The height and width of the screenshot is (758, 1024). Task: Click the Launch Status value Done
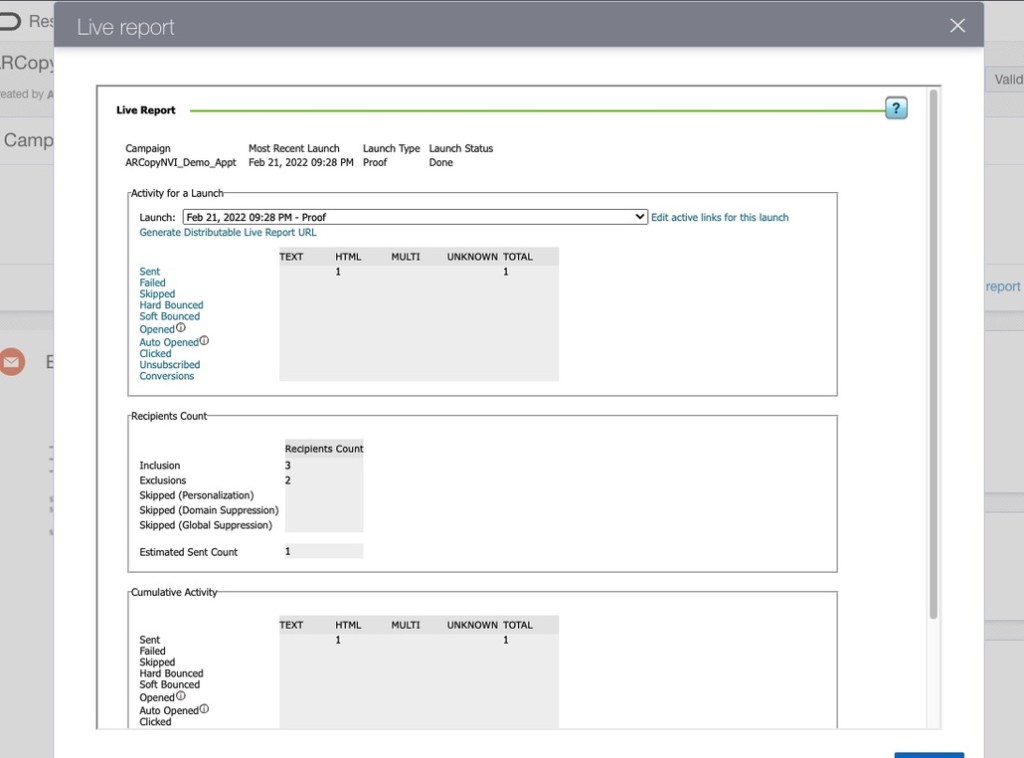441,163
